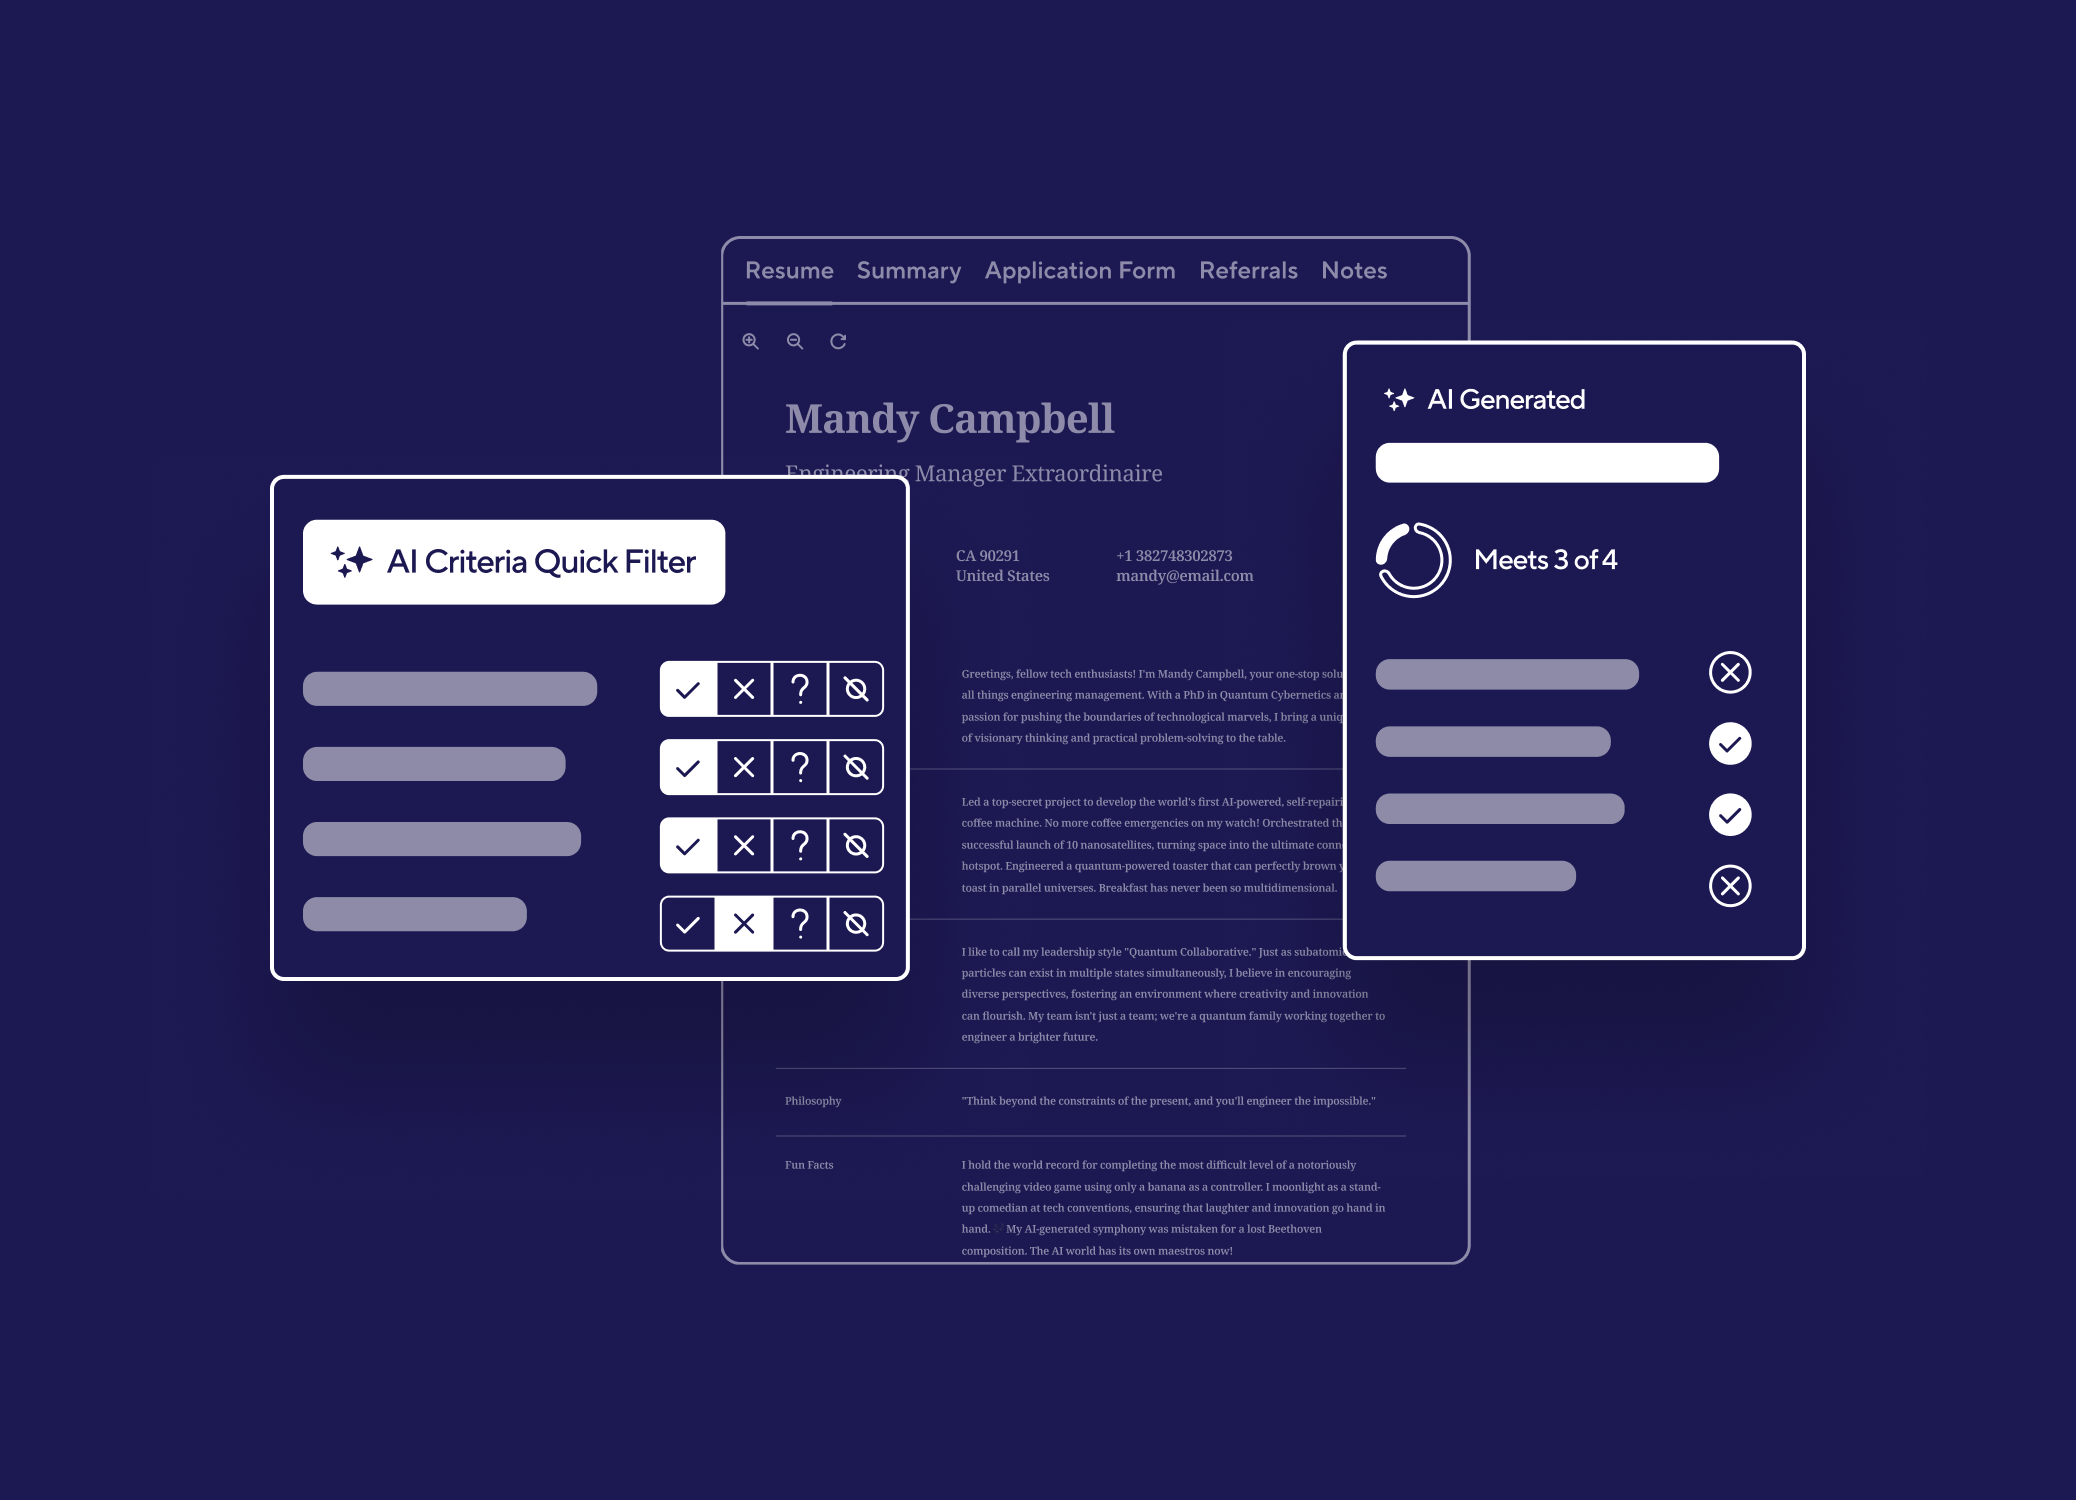Click the AI Generated panel sparkle icon
This screenshot has height=1500, width=2076.
1397,398
